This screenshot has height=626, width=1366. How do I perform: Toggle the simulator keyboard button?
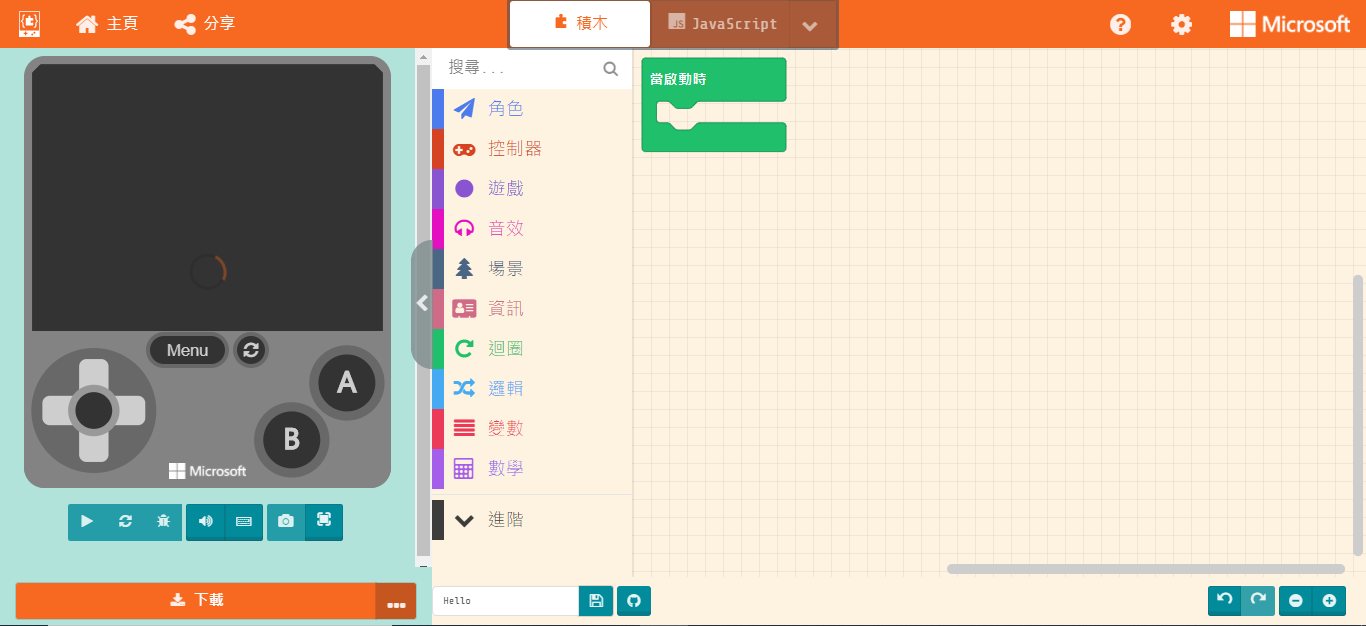(x=244, y=521)
